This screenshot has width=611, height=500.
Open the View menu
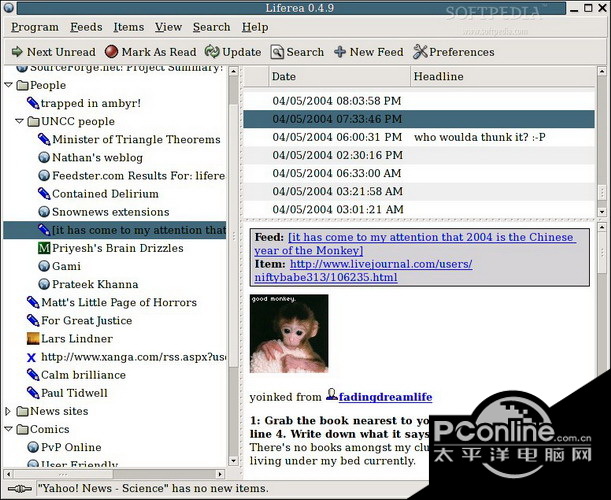pyautogui.click(x=168, y=27)
